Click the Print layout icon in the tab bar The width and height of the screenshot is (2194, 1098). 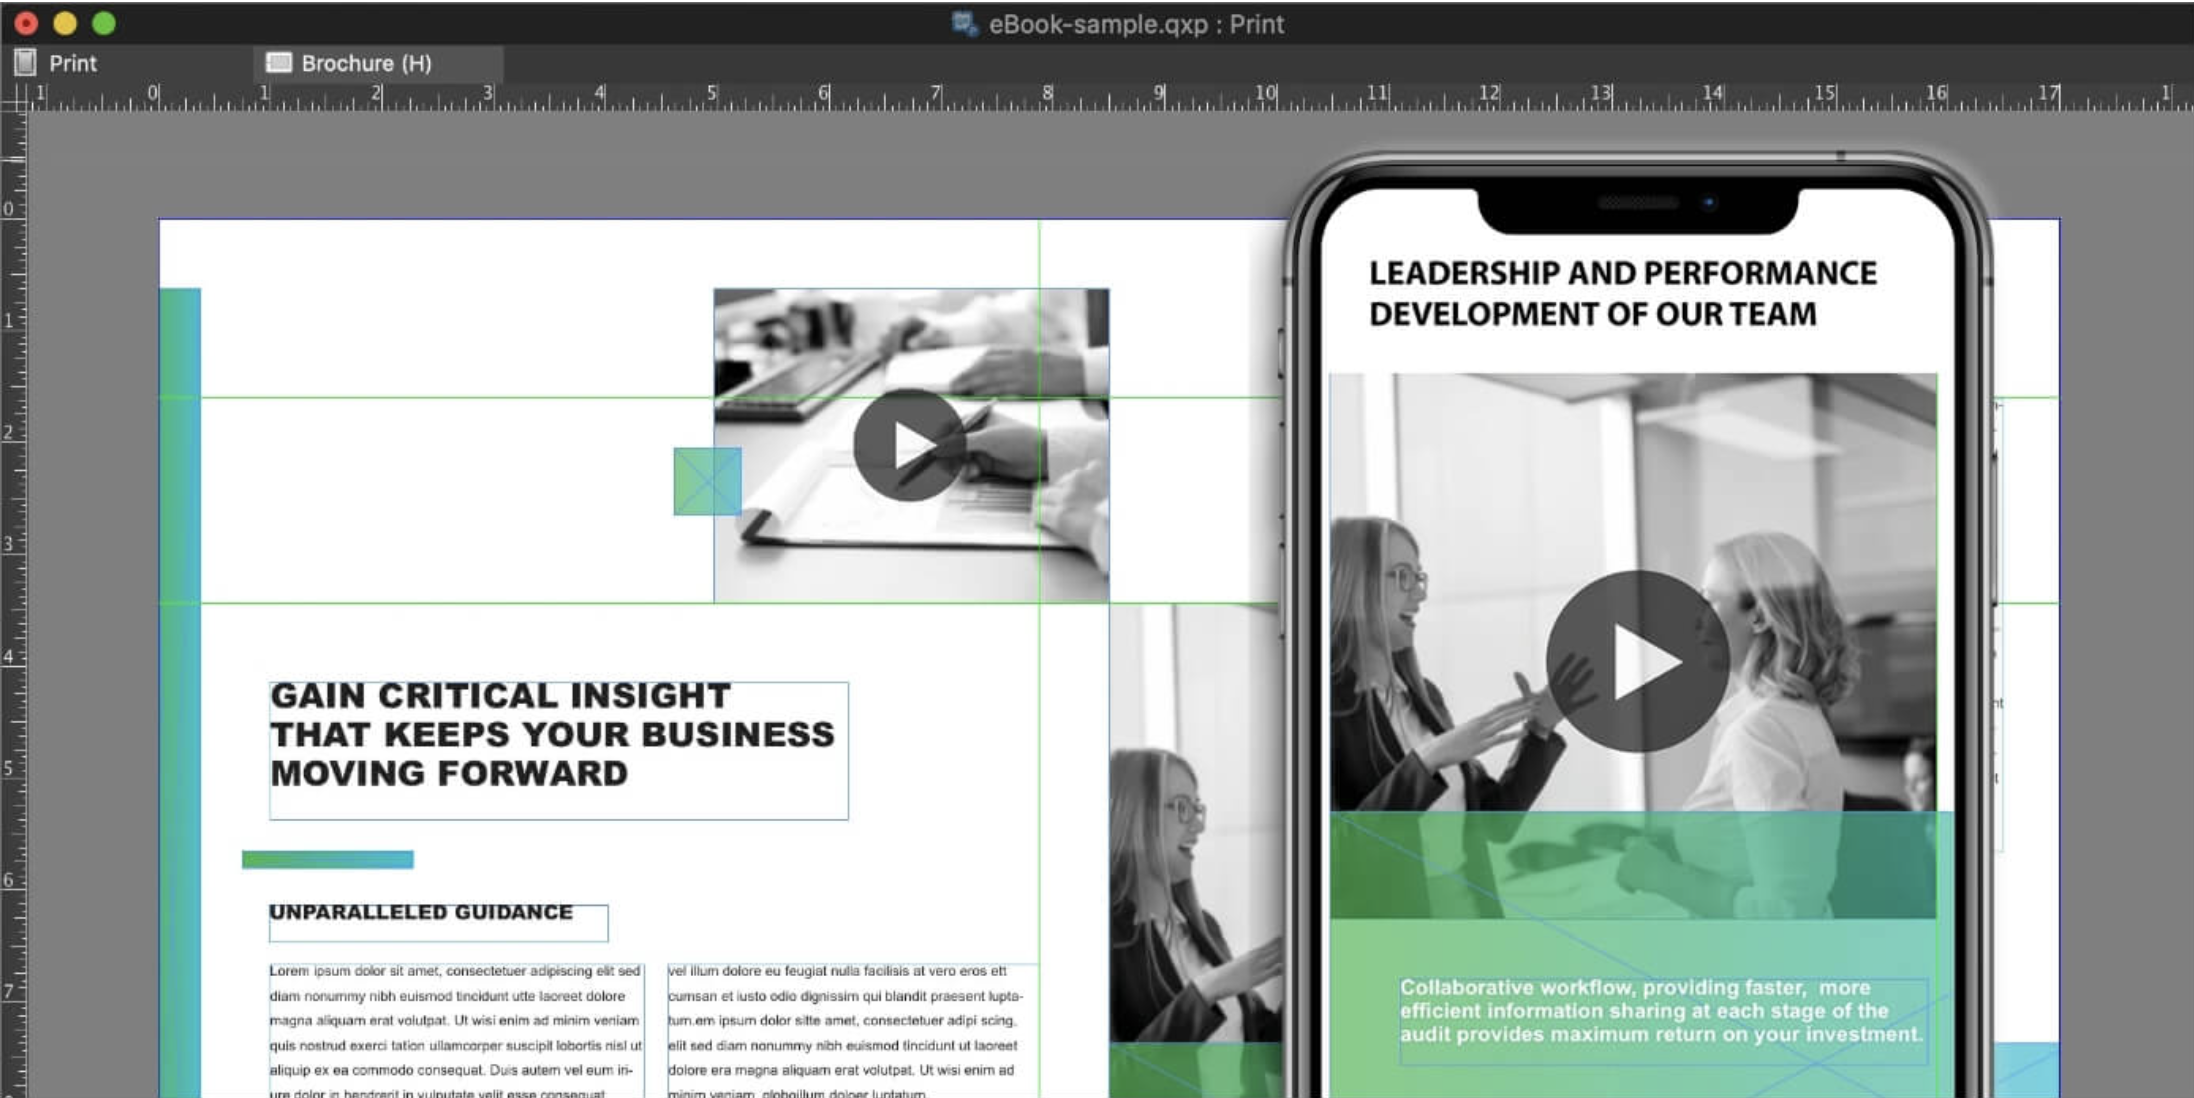pos(25,63)
